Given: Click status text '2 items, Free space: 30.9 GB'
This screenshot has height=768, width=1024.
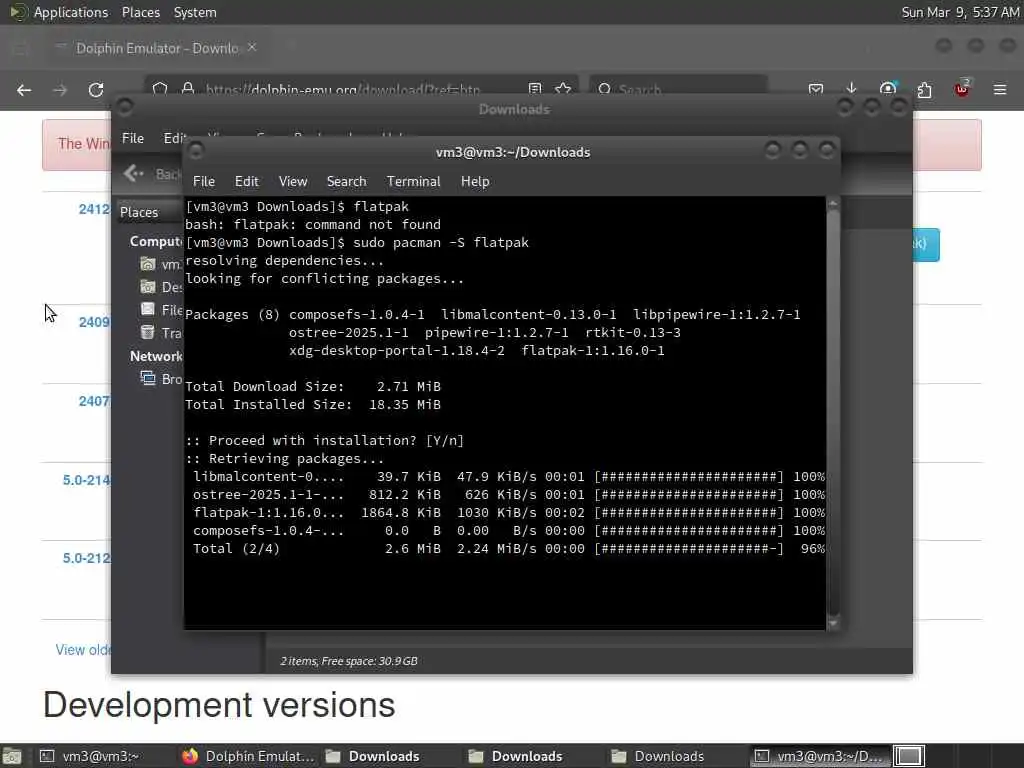Looking at the screenshot, I should click(x=349, y=661).
